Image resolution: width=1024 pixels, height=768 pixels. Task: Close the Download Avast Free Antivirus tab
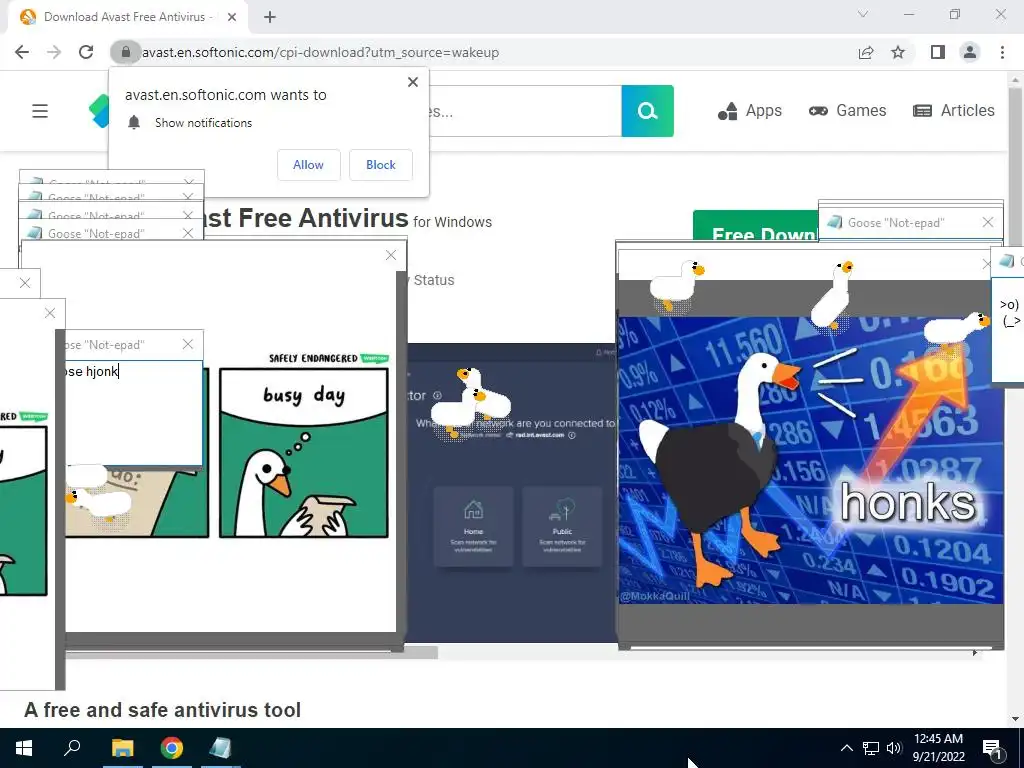click(x=232, y=17)
